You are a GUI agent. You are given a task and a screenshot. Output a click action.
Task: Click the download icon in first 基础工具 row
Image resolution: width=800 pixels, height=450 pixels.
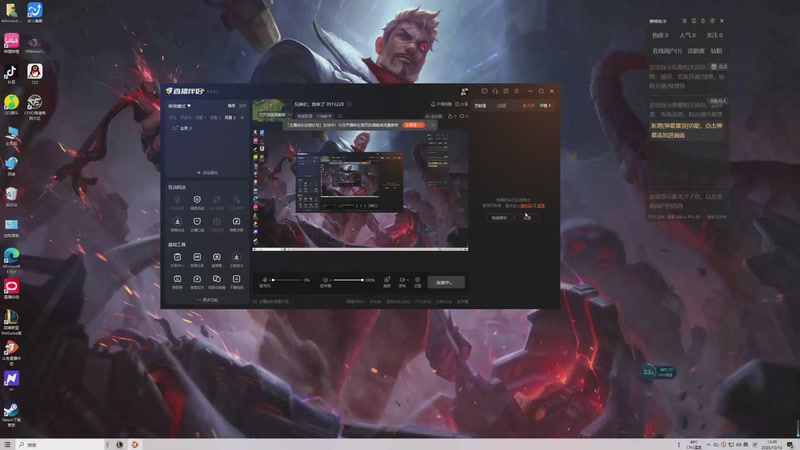(x=236, y=257)
